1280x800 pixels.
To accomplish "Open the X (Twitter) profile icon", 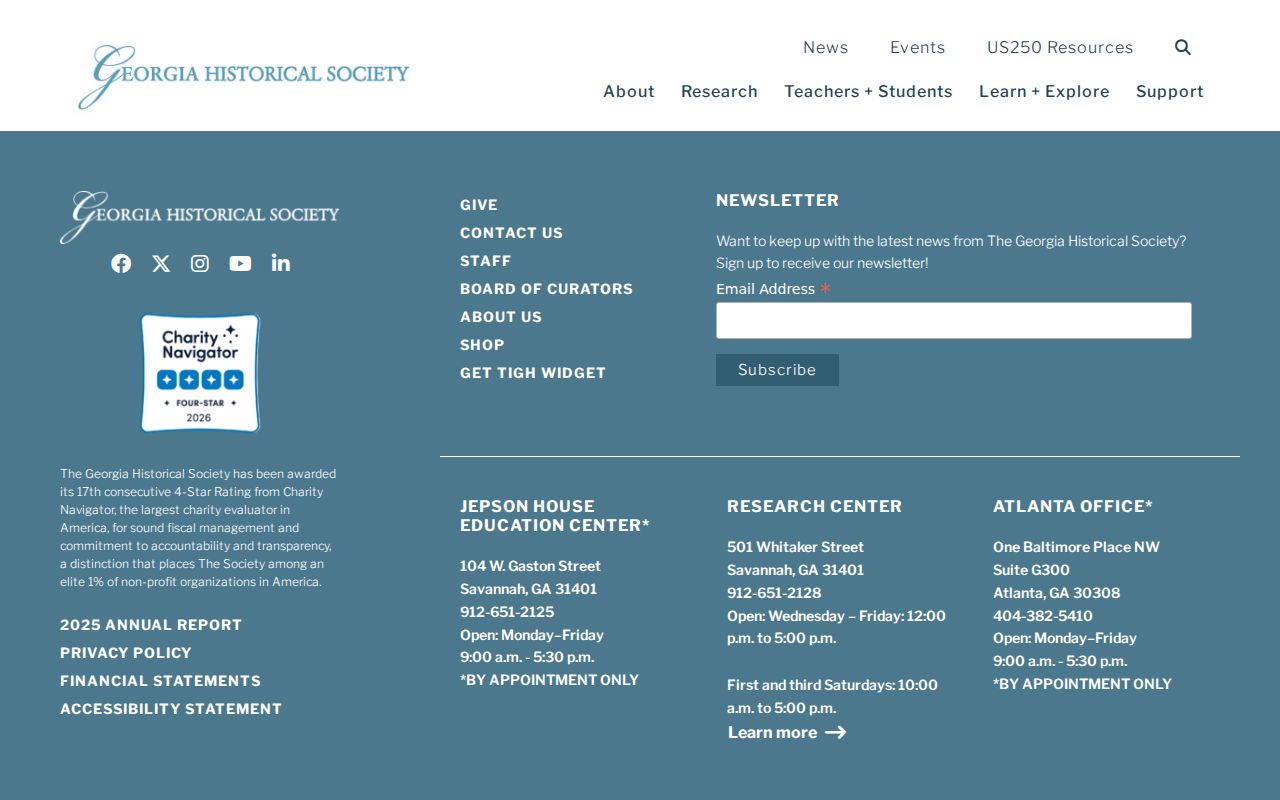I will (161, 263).
